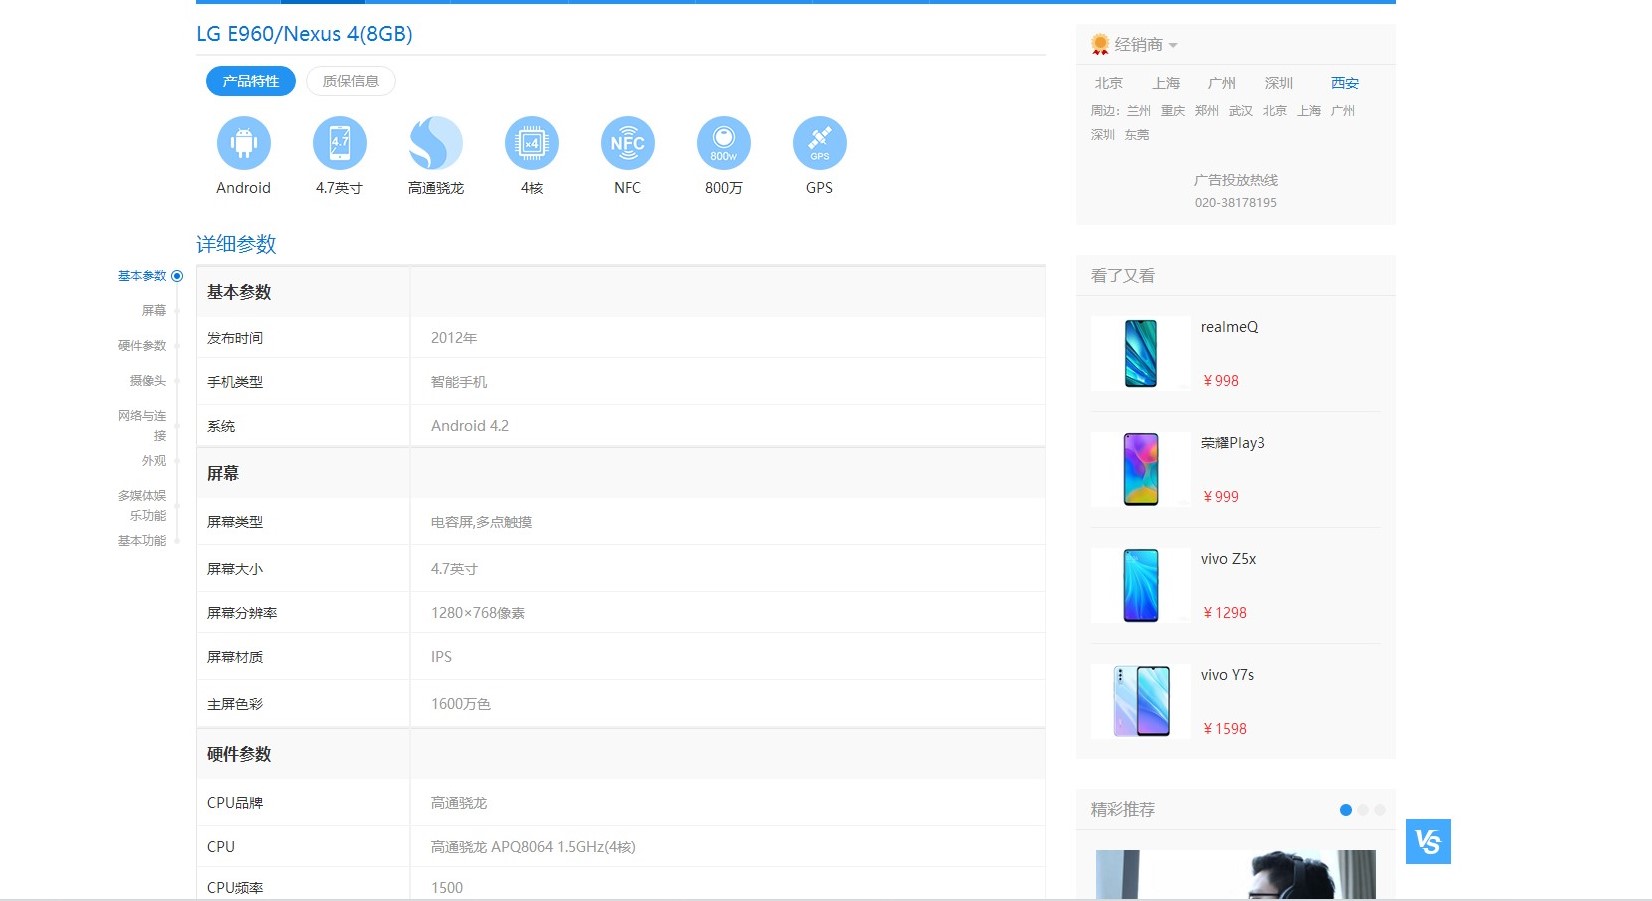This screenshot has height=901, width=1652.
Task: Click the 4.7英寸 screen size icon
Action: click(x=339, y=143)
